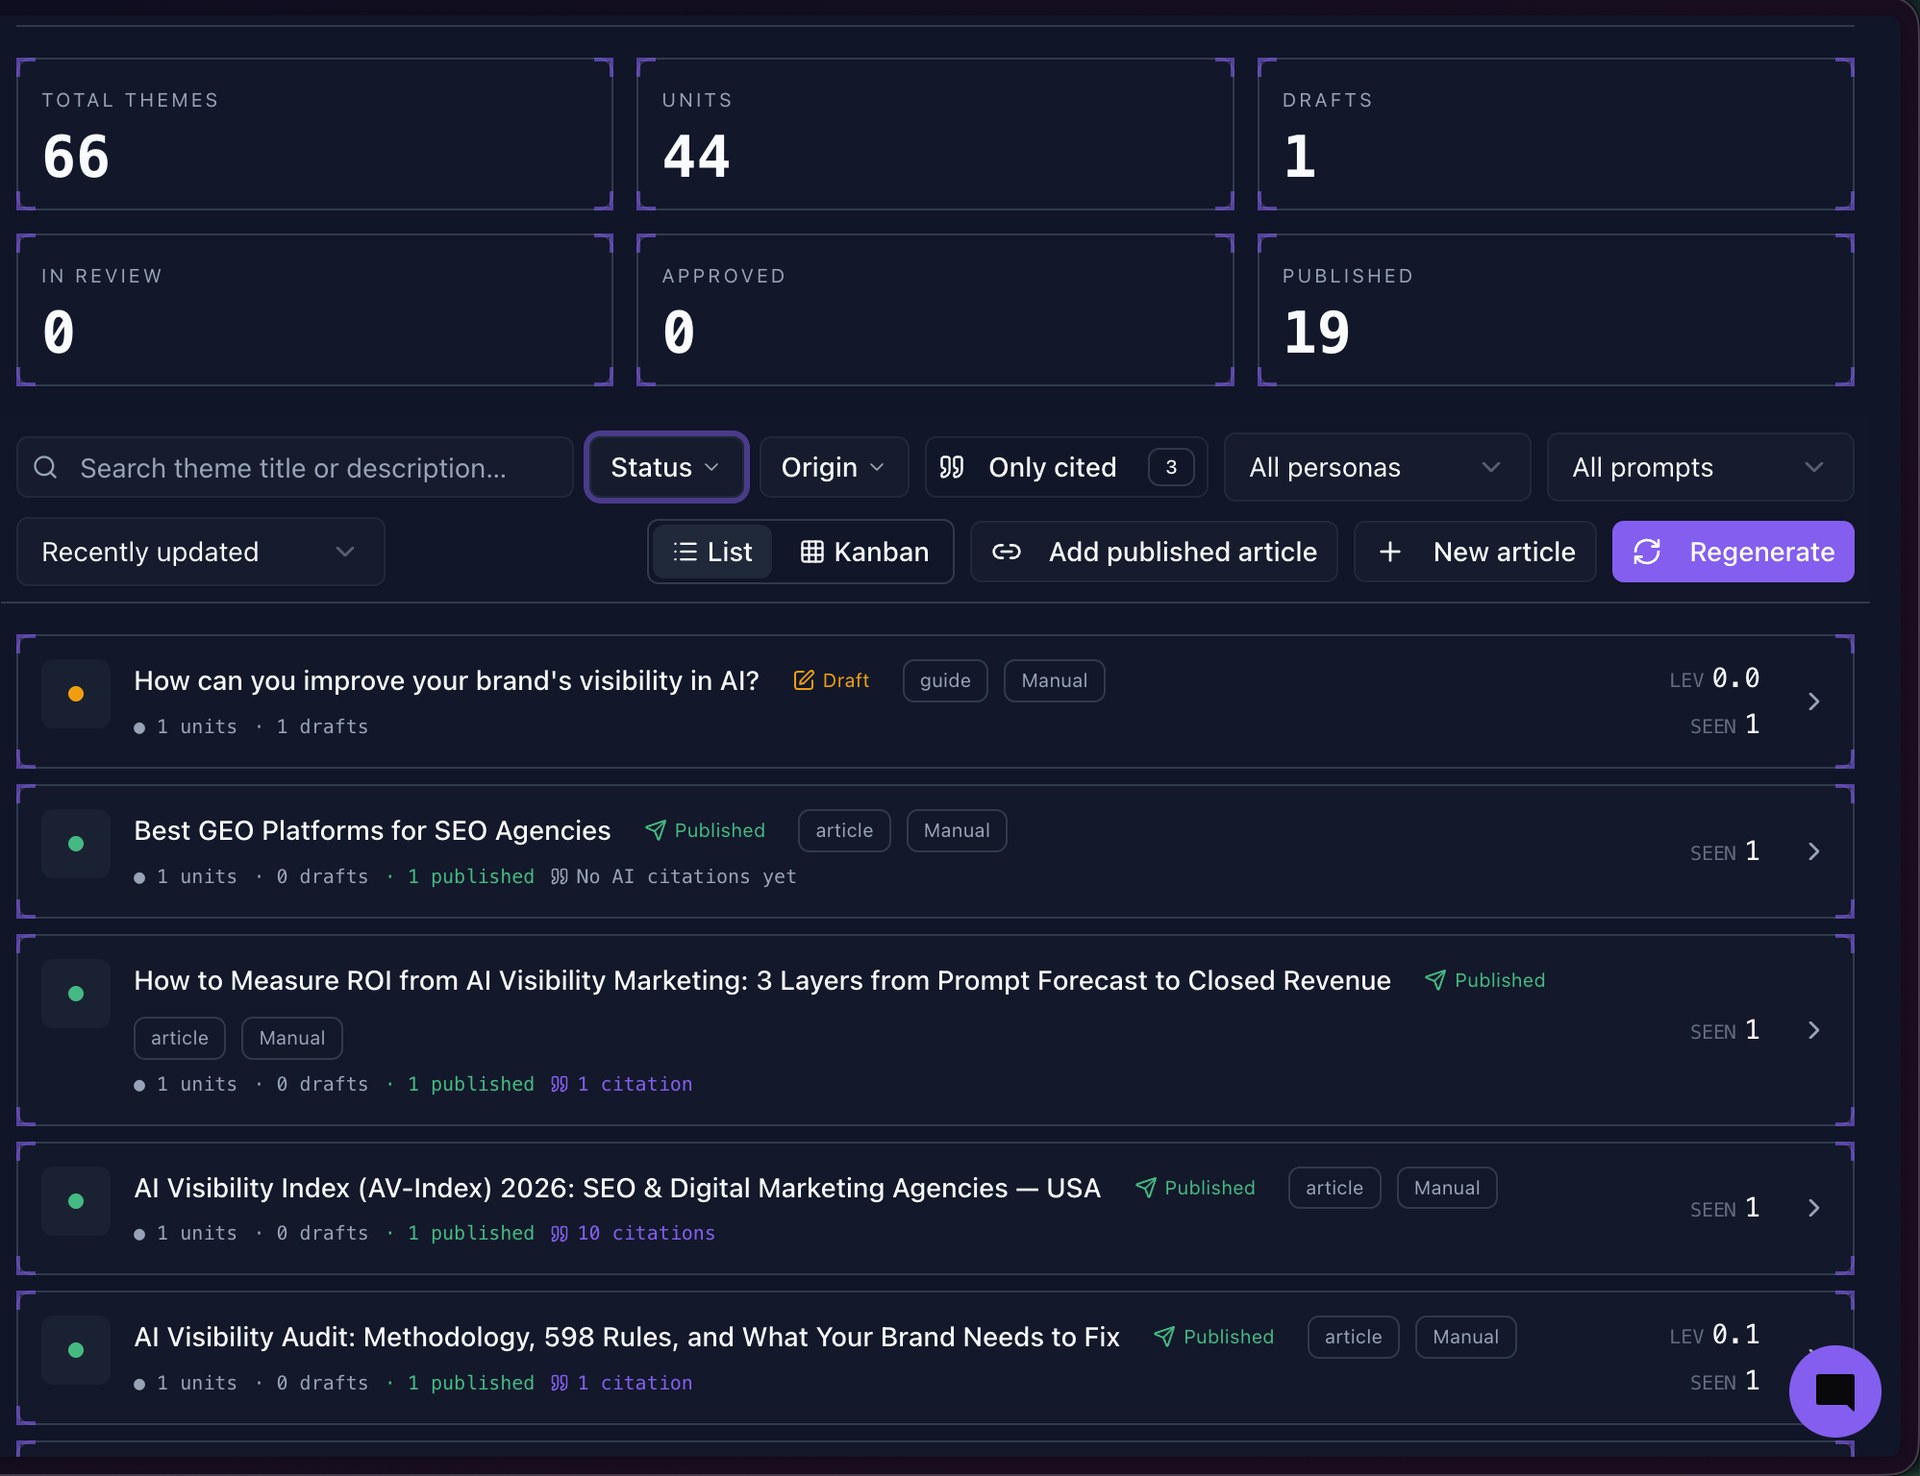Open 'How can you improve your brand's visibility in AI?'
Viewport: 1920px width, 1476px height.
tap(446, 681)
